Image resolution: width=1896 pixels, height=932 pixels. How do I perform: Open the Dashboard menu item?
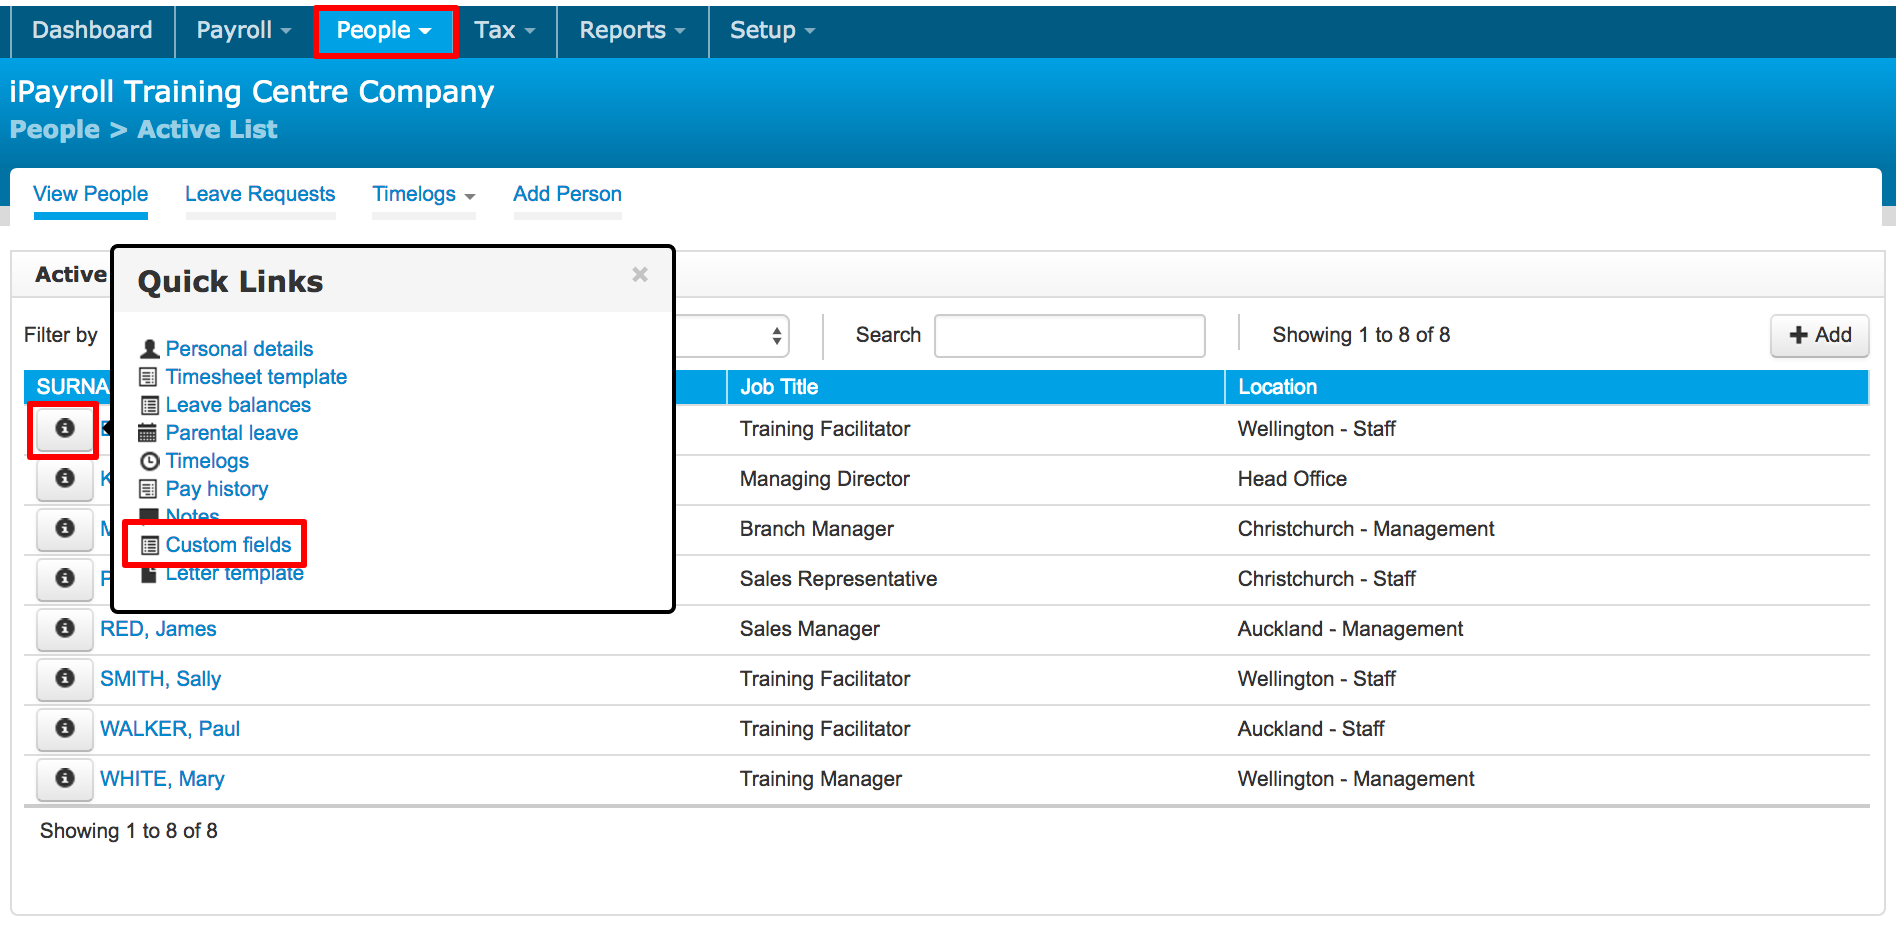pos(92,30)
